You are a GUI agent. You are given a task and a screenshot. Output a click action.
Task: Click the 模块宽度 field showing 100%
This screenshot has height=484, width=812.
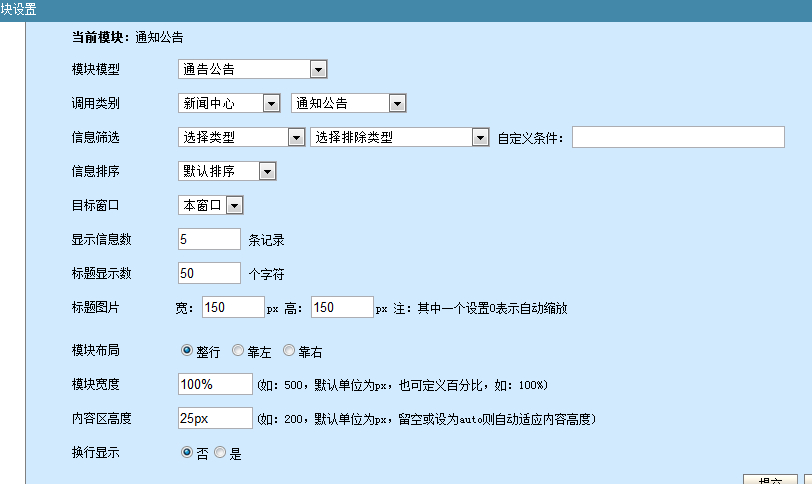pos(215,385)
